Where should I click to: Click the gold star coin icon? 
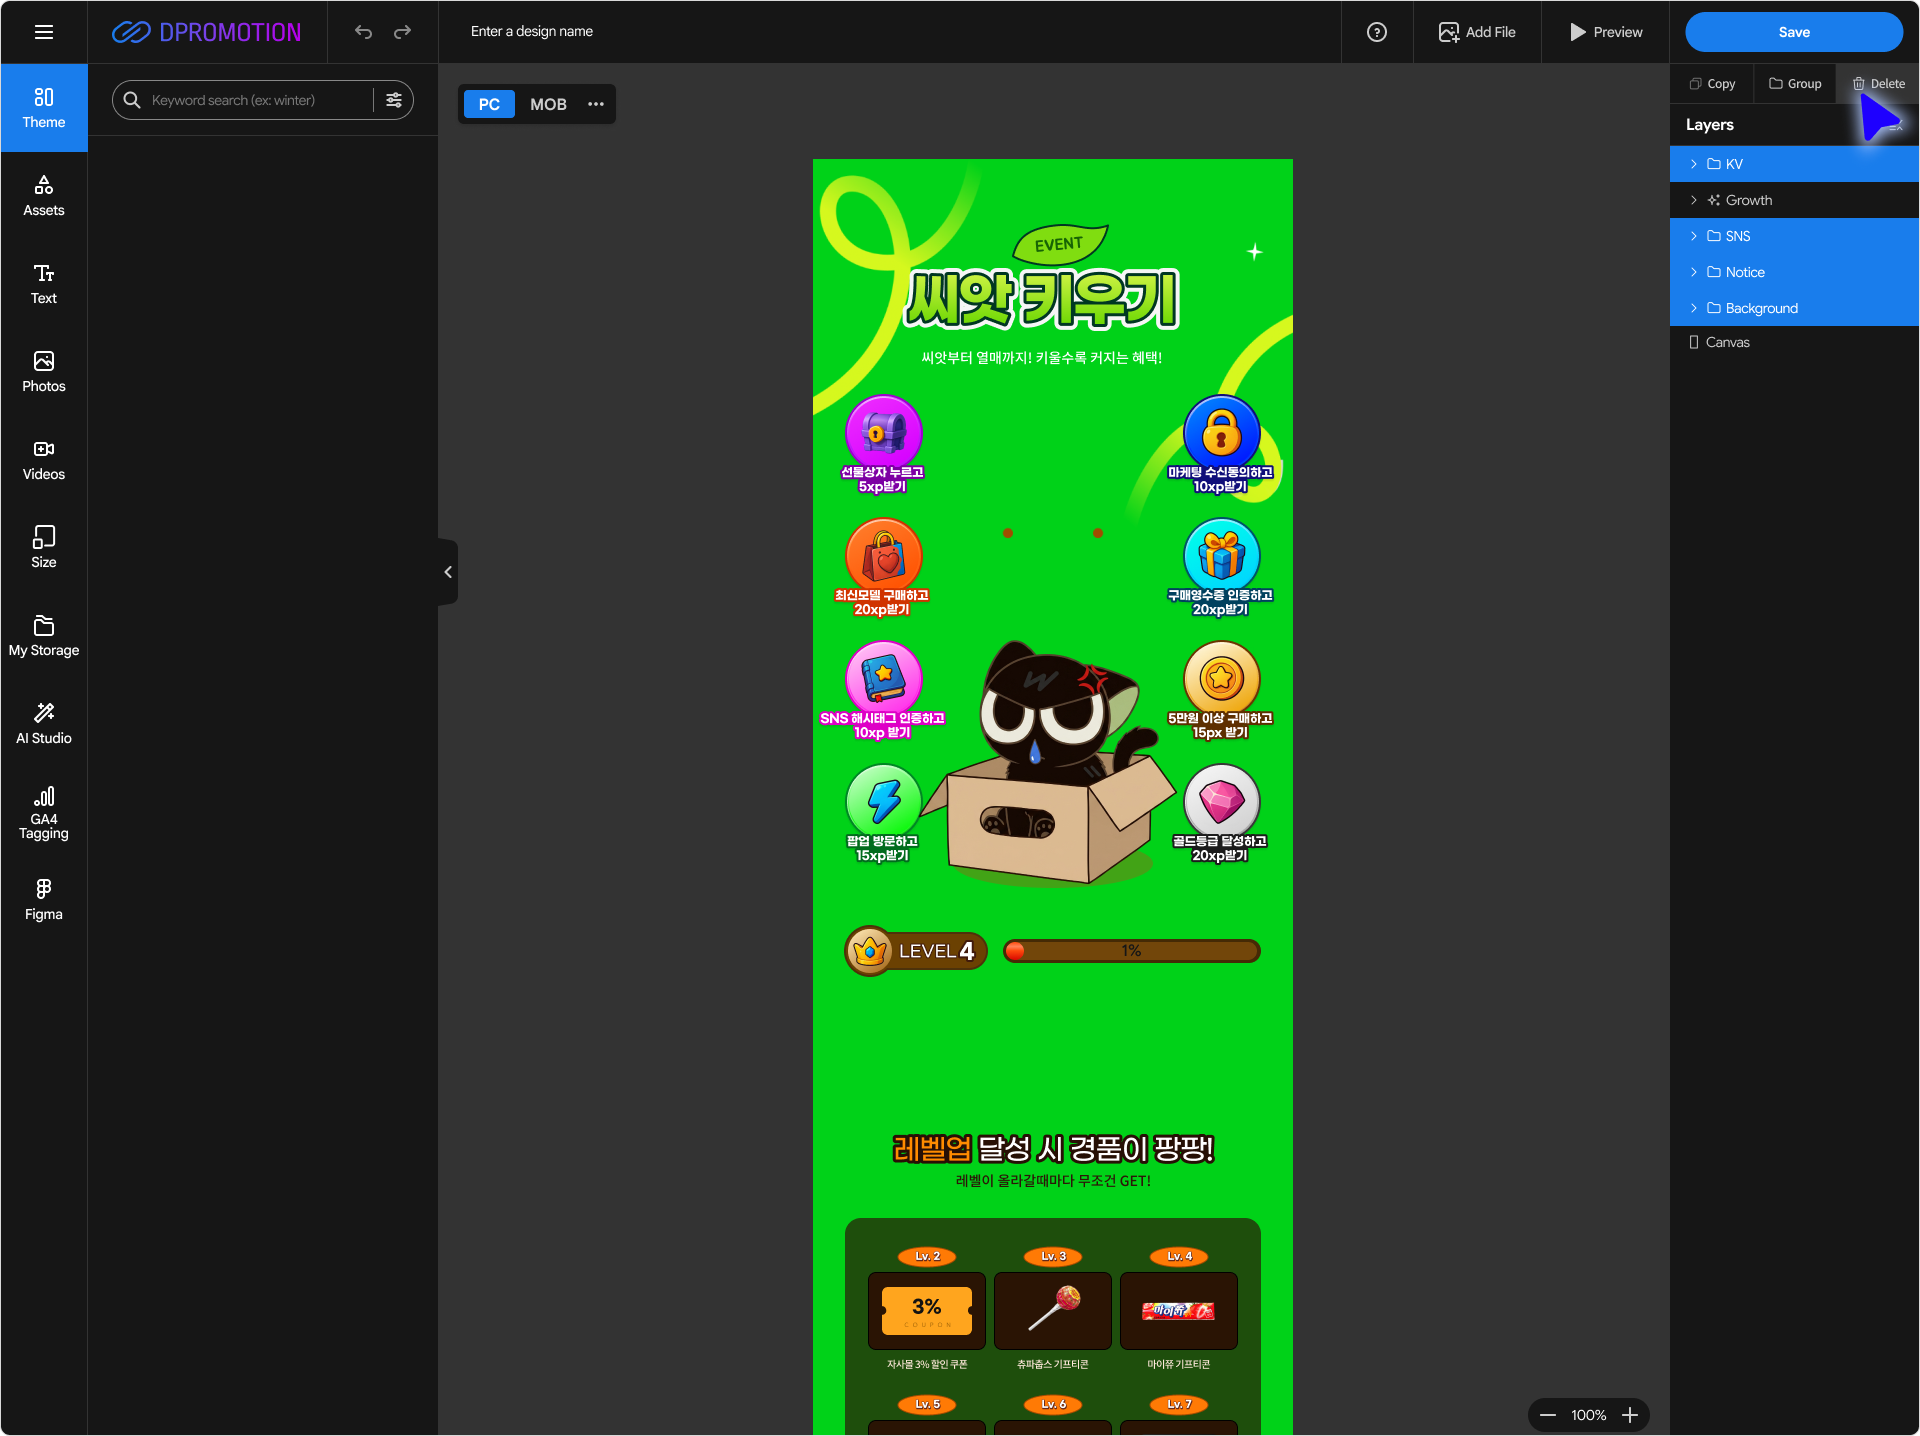tap(1221, 678)
